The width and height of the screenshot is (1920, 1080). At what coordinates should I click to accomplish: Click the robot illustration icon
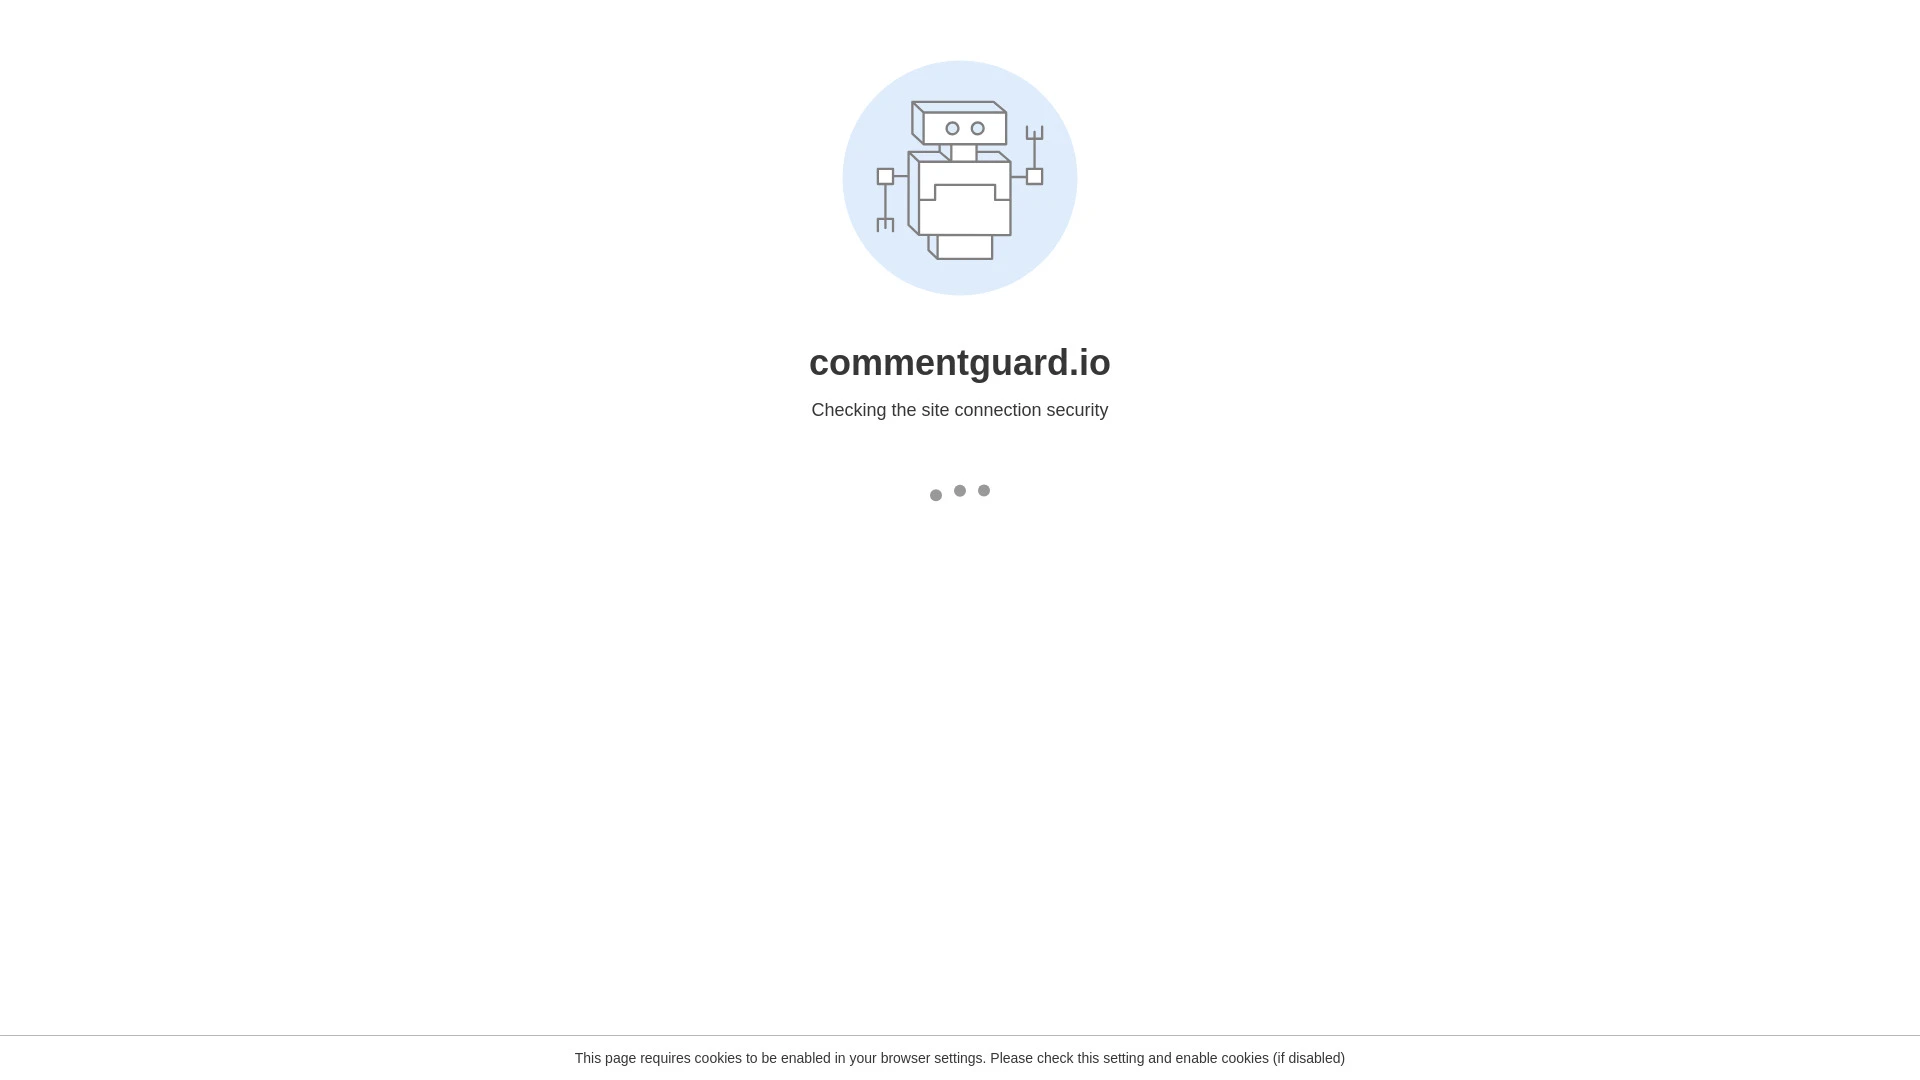(x=959, y=178)
